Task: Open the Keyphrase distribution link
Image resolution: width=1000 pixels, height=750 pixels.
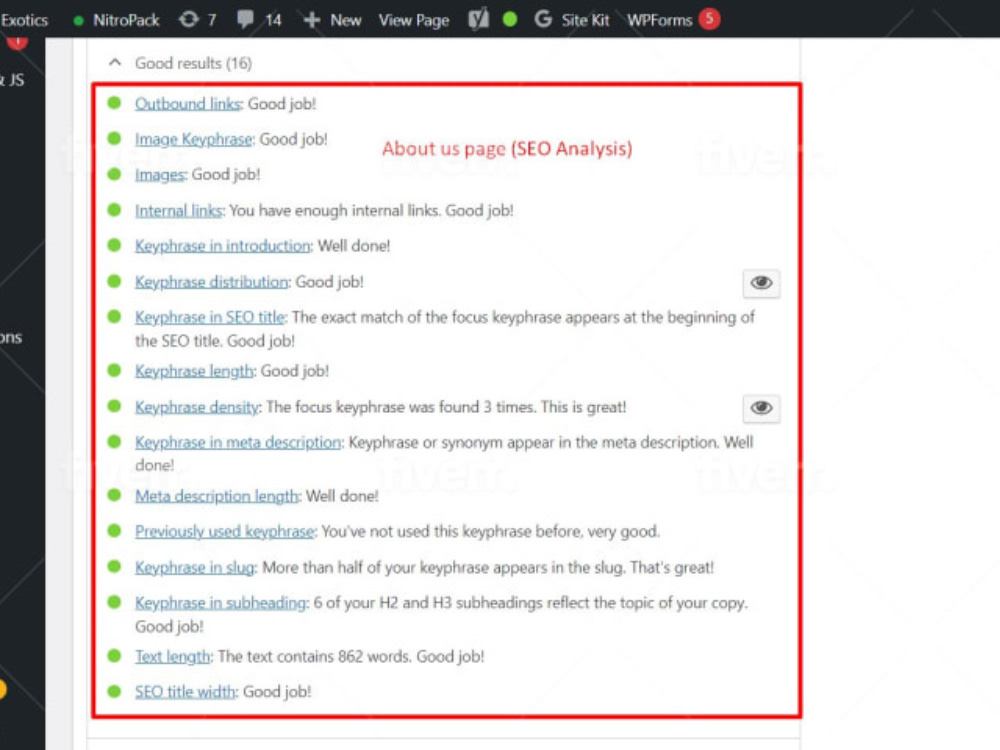Action: tap(212, 281)
